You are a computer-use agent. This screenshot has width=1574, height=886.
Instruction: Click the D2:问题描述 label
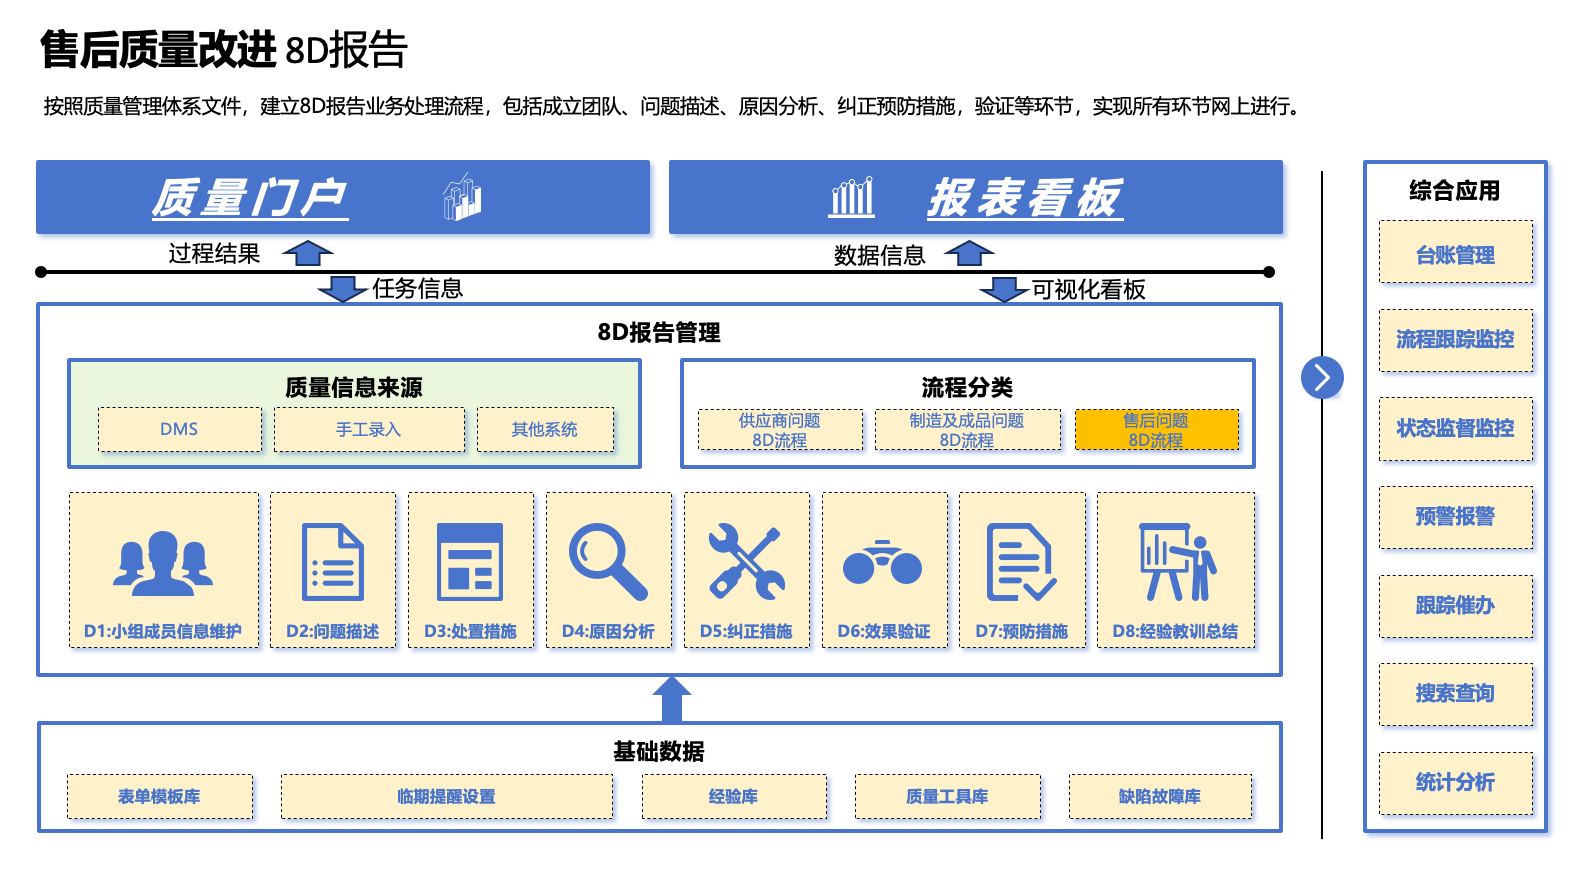coord(333,631)
